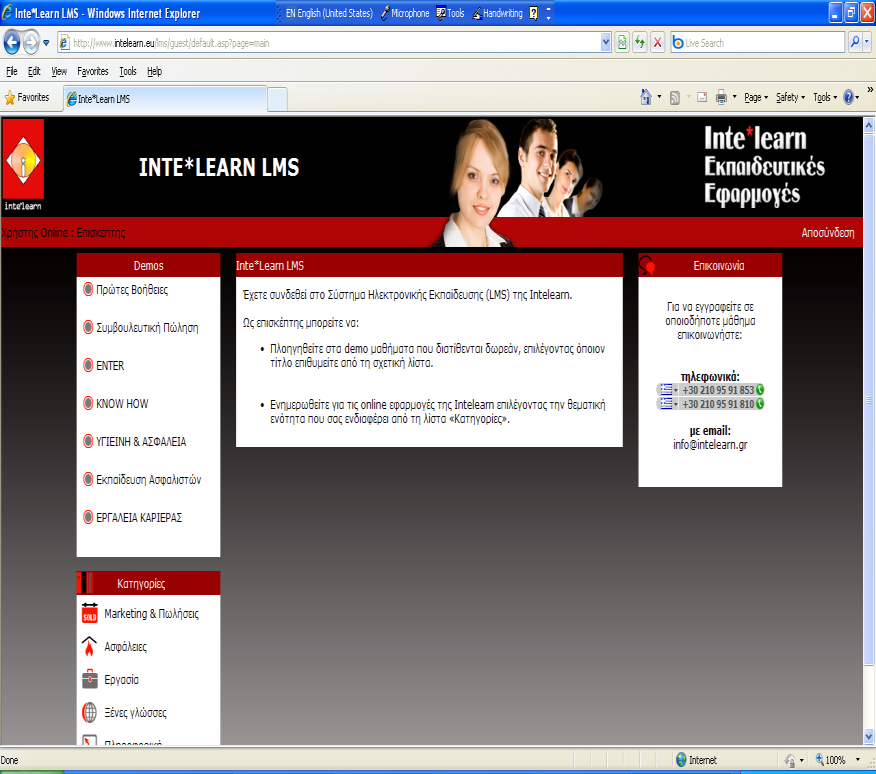Click the Microphone button in language bar
This screenshot has width=876, height=774.
coord(405,13)
